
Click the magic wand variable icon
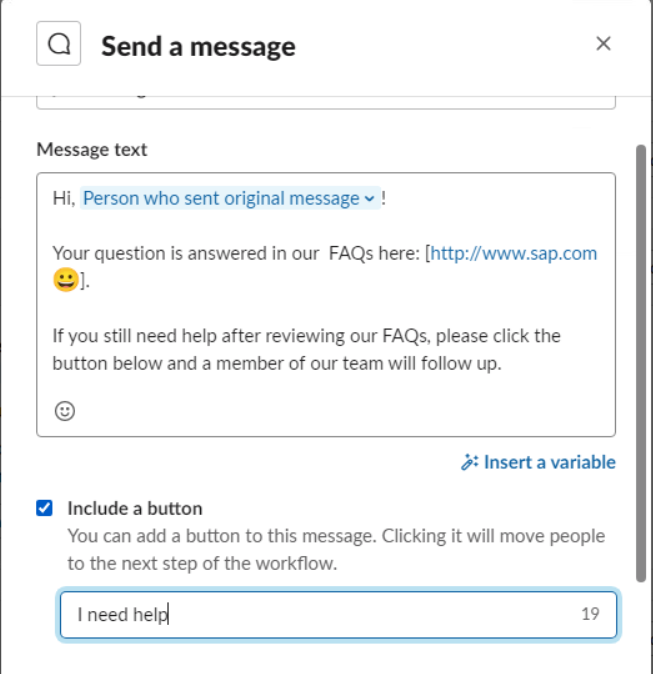tap(469, 462)
